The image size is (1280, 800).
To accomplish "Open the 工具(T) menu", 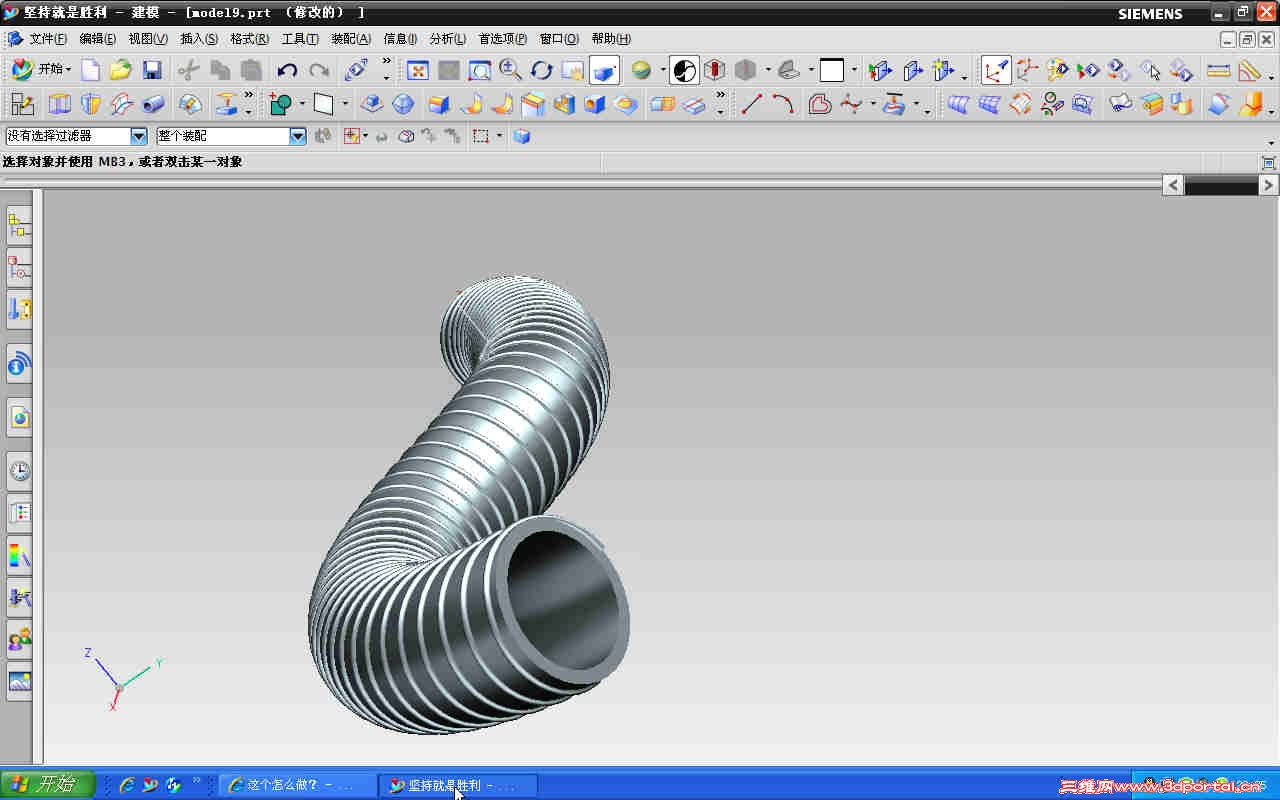I will click(x=300, y=39).
